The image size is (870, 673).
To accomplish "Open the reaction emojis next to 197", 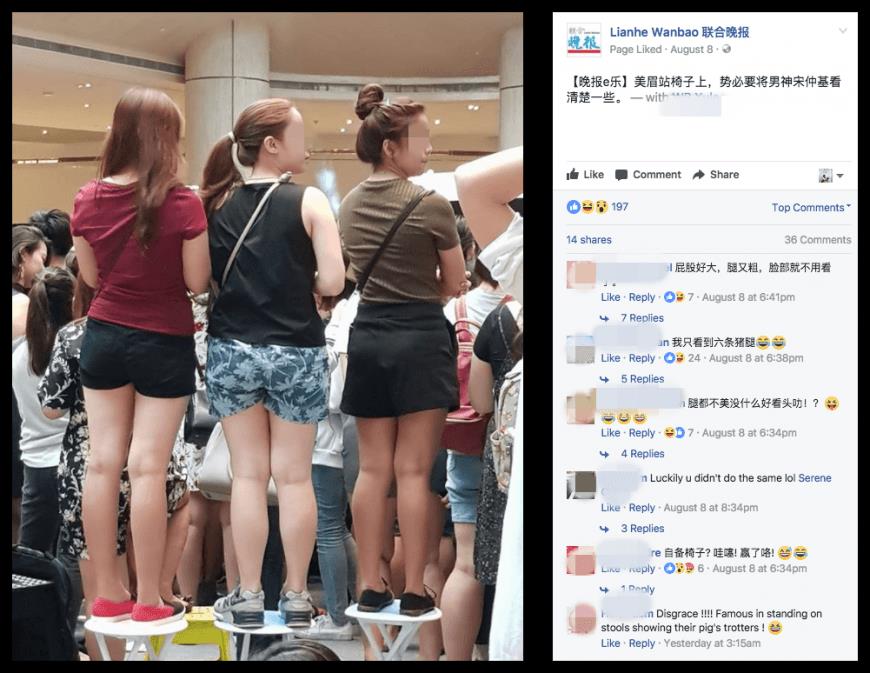I will [x=588, y=207].
